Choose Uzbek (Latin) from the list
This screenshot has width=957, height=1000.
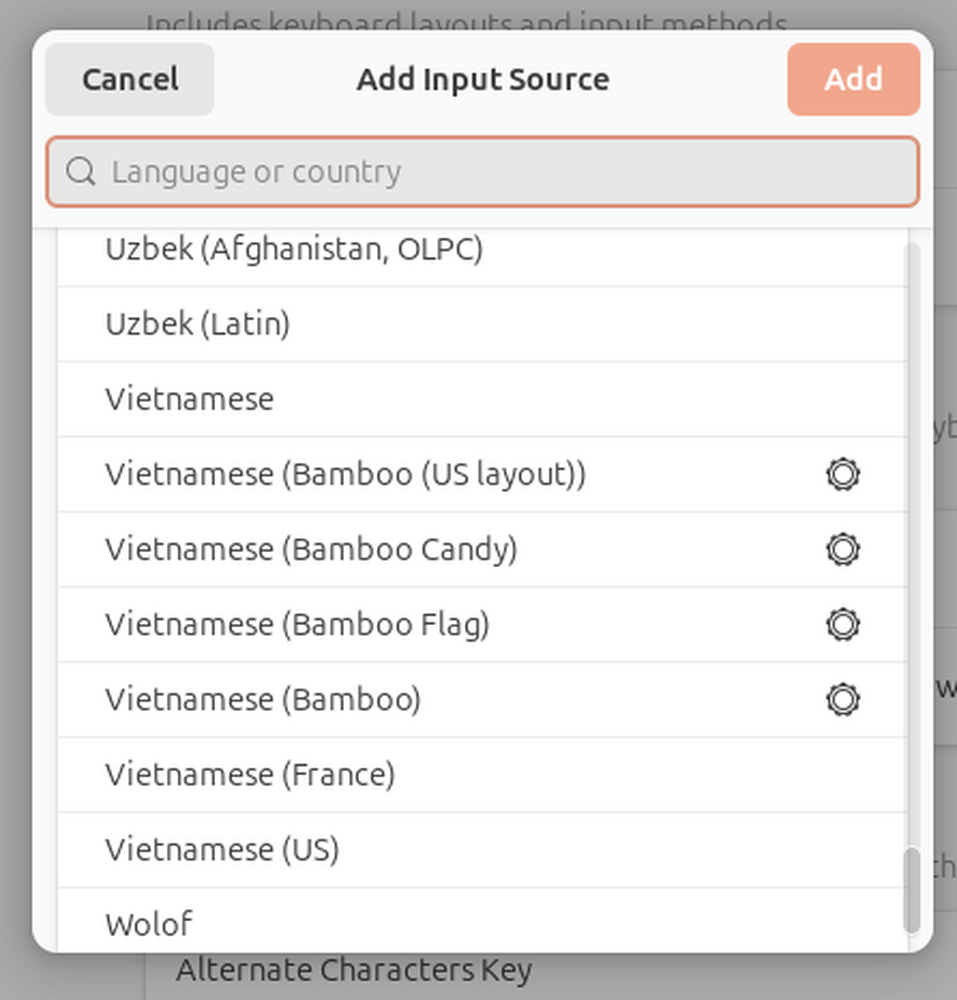click(x=198, y=324)
